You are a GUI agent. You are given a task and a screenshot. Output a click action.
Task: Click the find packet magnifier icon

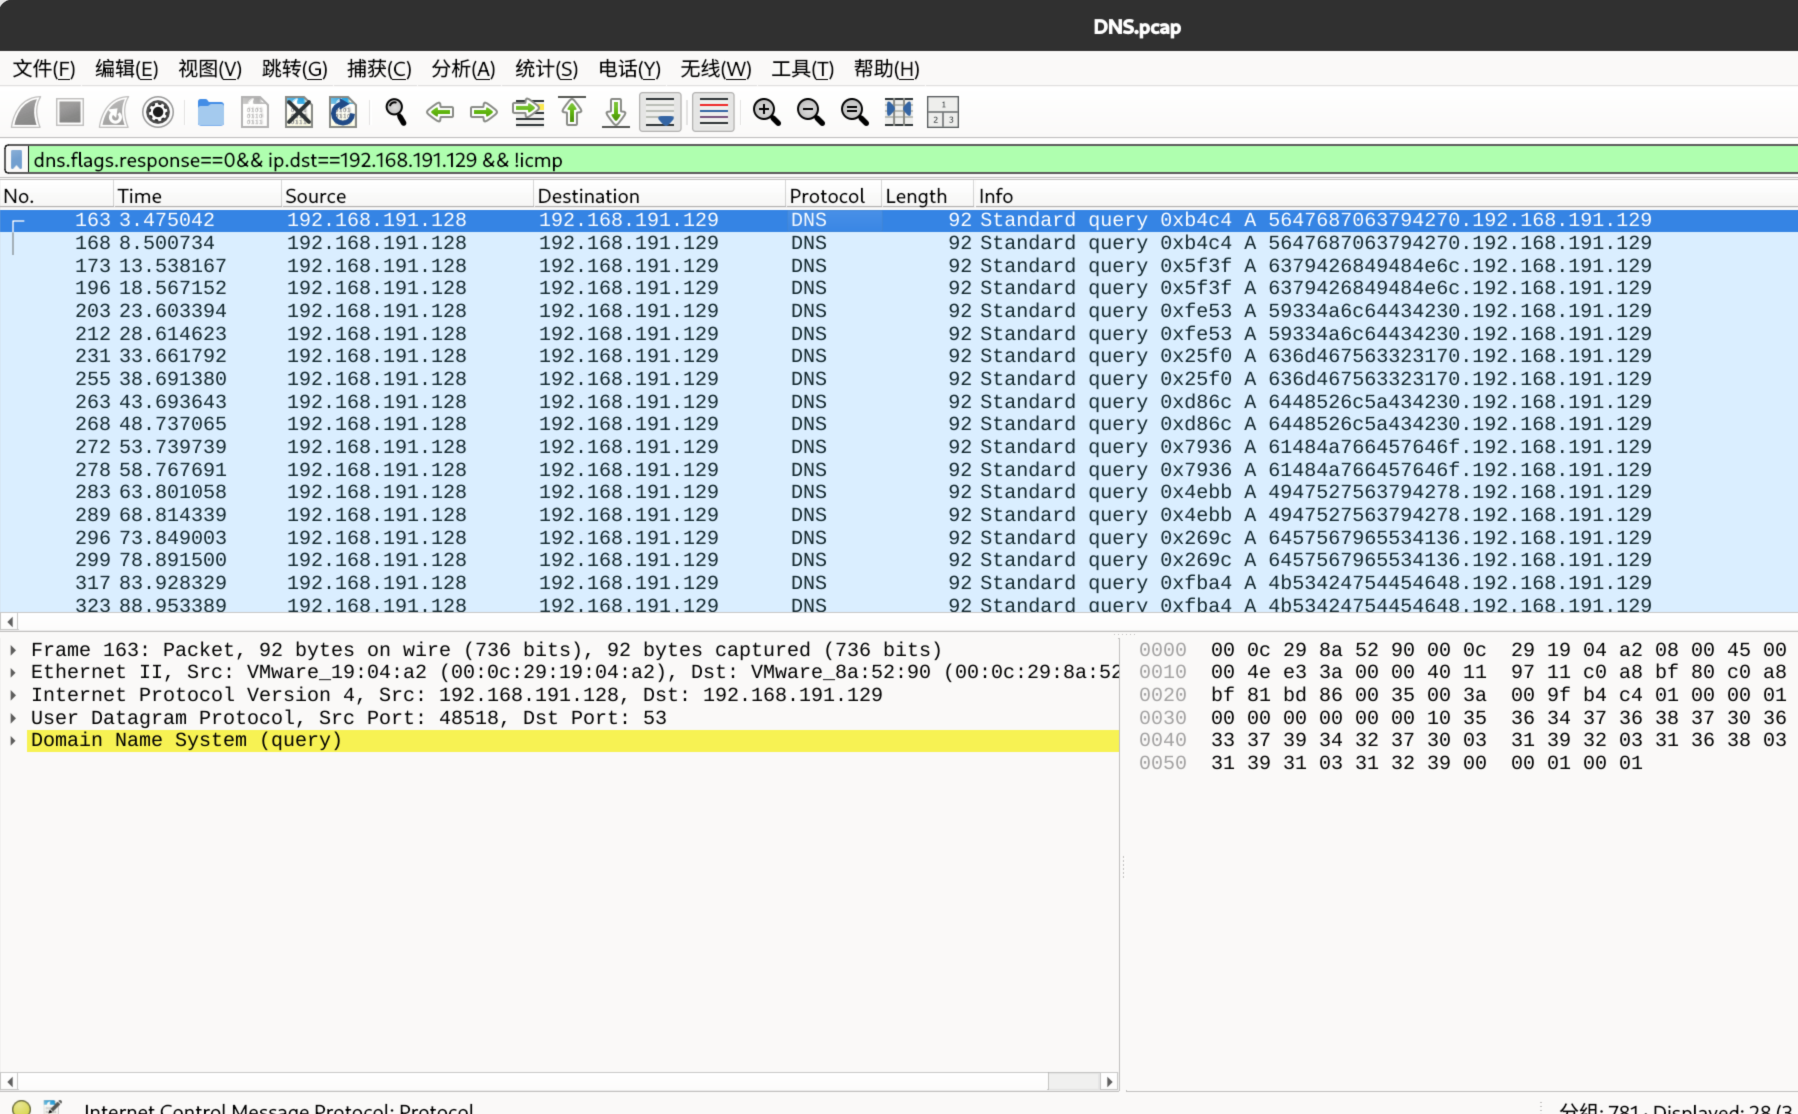(x=395, y=112)
